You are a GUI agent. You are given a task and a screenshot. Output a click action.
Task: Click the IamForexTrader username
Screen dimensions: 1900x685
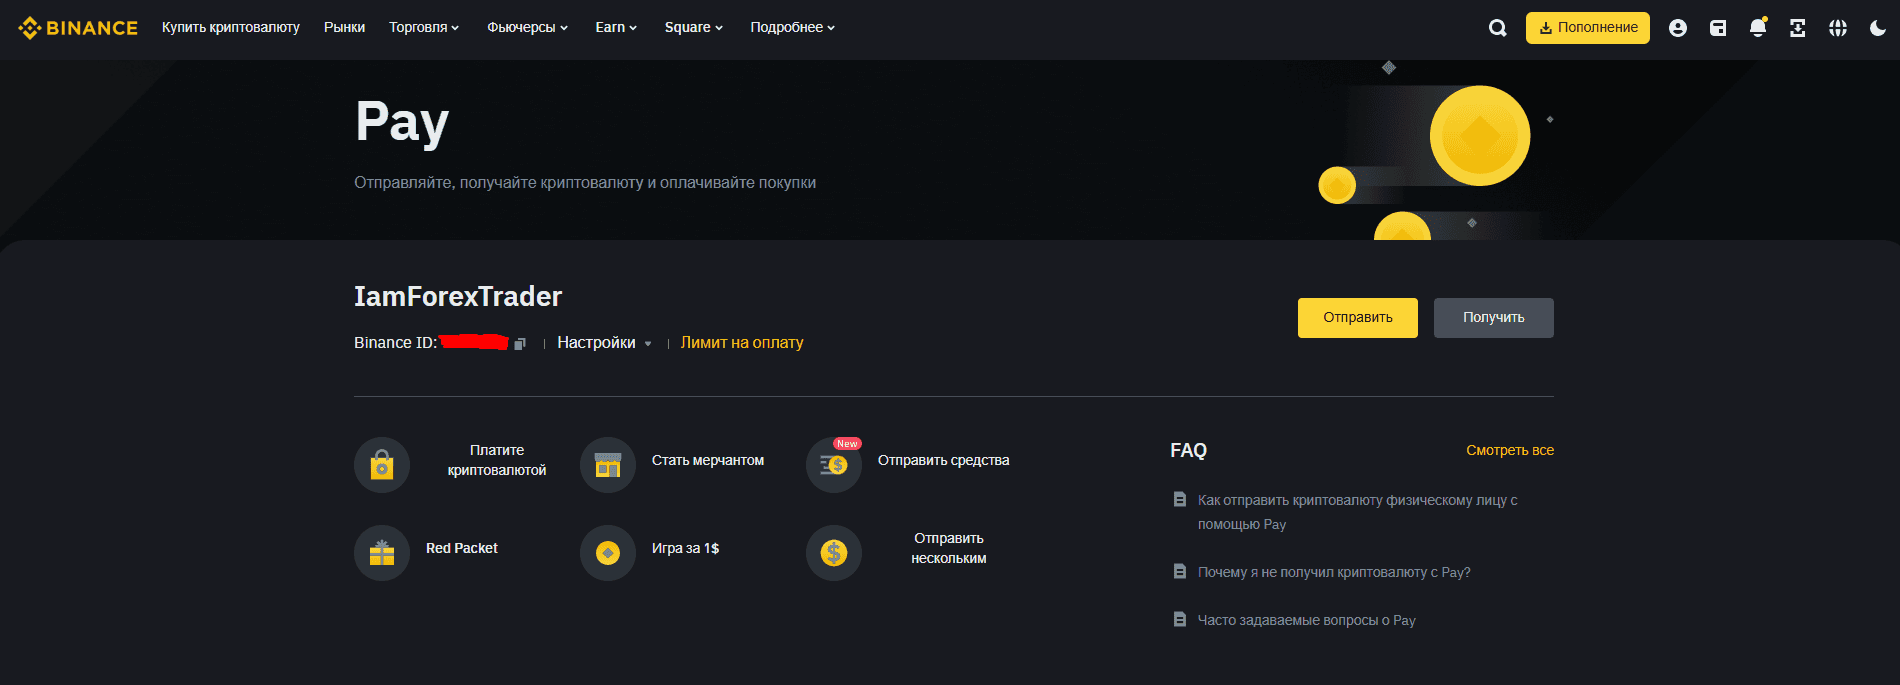point(458,297)
